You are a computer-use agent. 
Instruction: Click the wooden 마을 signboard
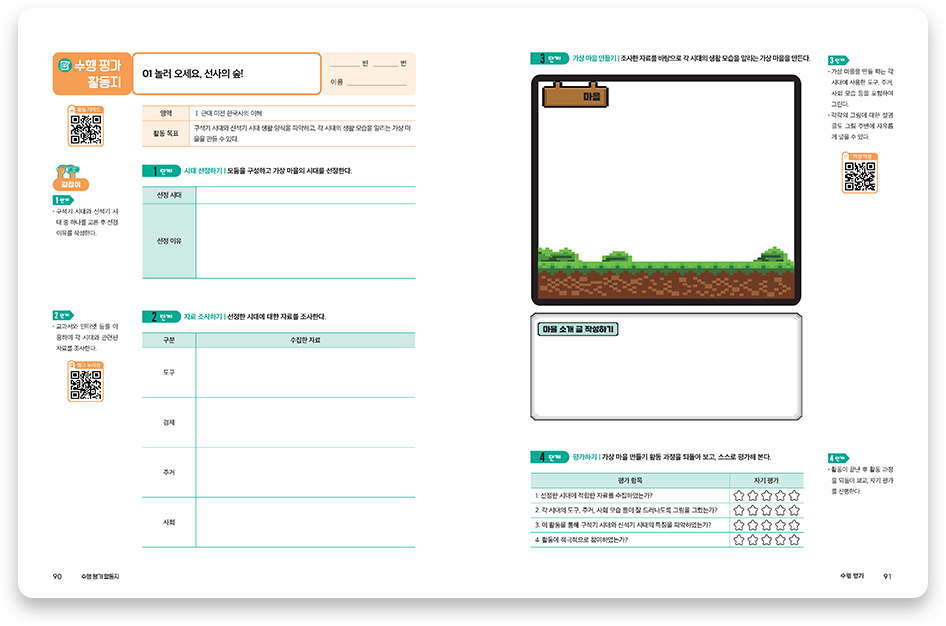point(576,95)
